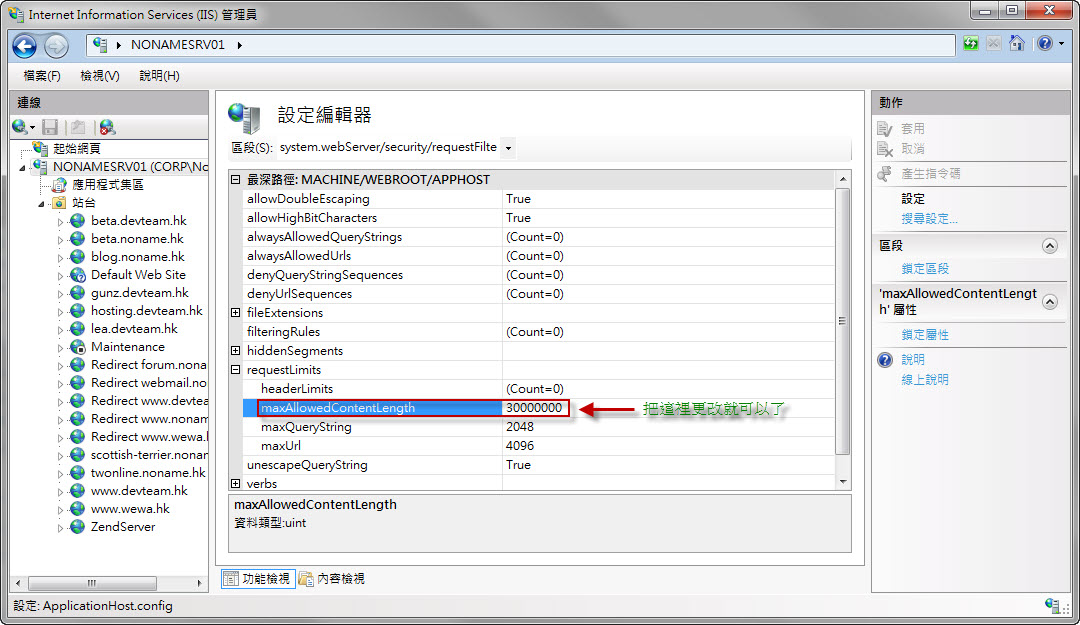Expand the fileExtensions property node
Viewport: 1080px width, 625px height.
(236, 313)
